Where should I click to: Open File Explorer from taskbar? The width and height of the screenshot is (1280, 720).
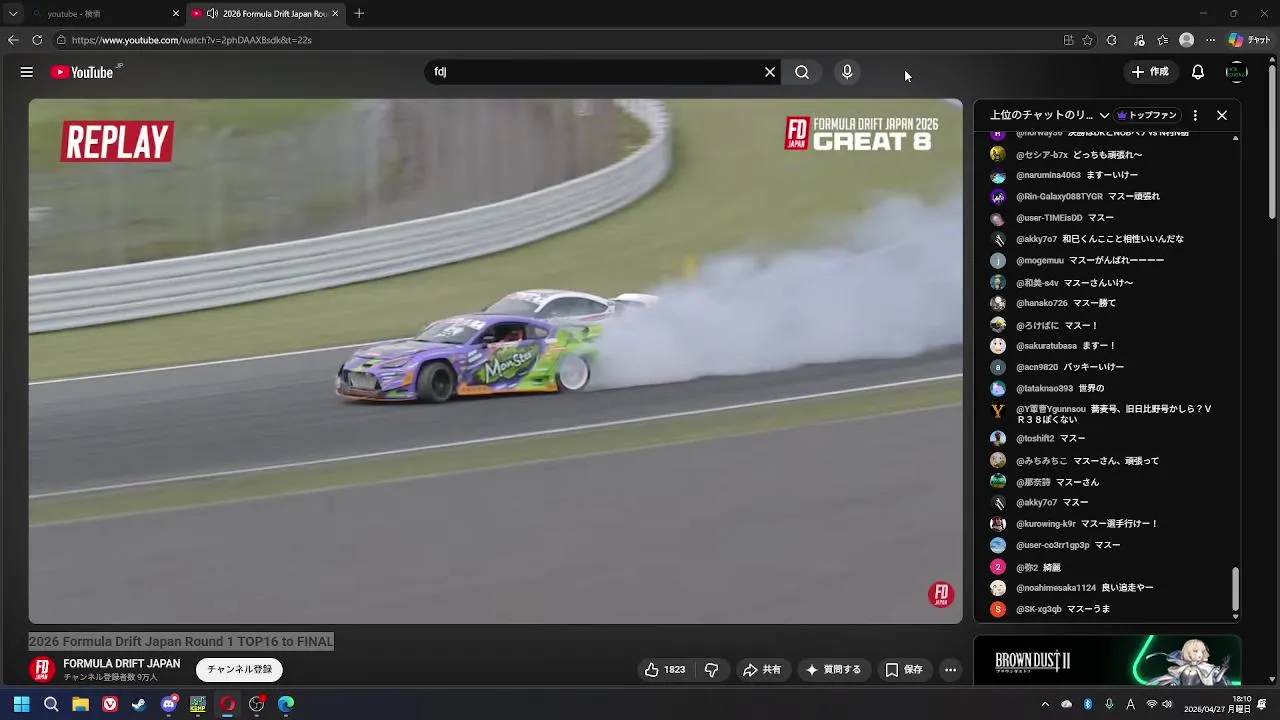pos(80,704)
